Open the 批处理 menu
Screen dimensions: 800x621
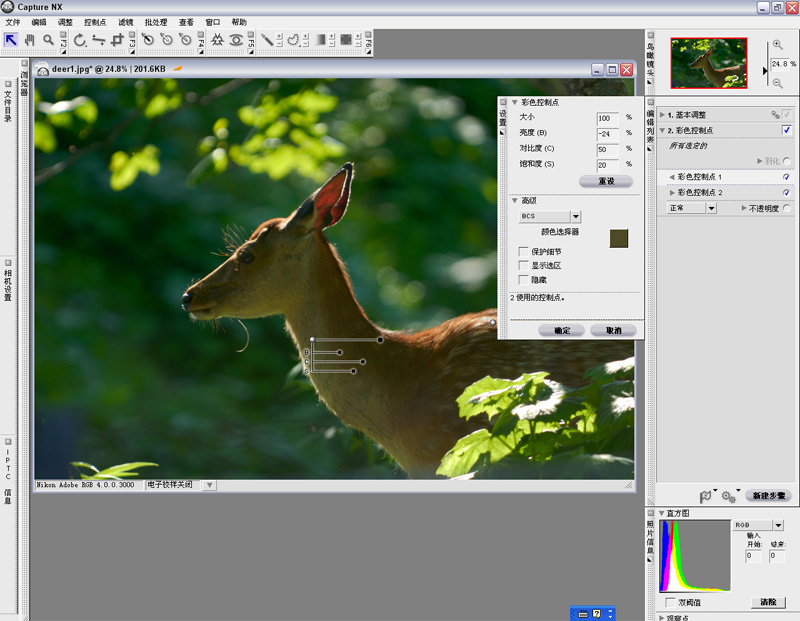[x=156, y=22]
